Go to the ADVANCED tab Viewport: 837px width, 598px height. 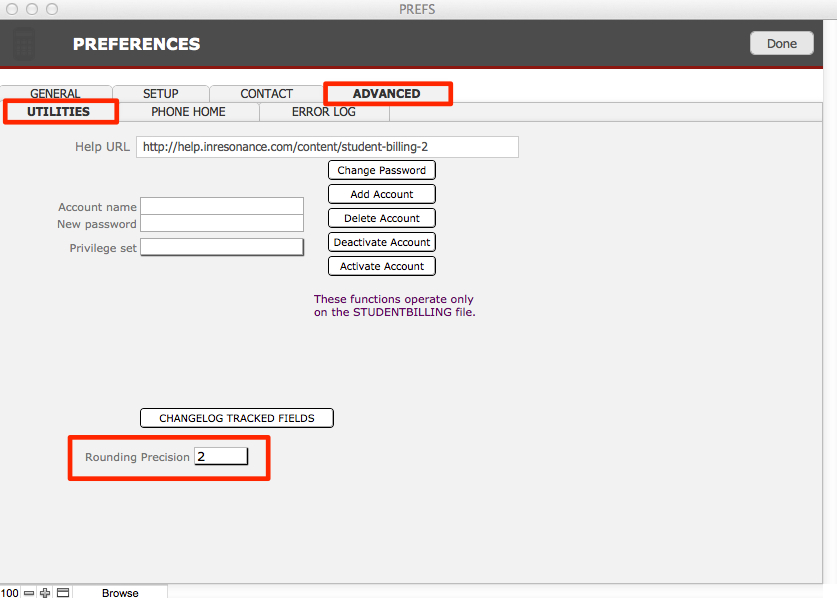pyautogui.click(x=386, y=94)
